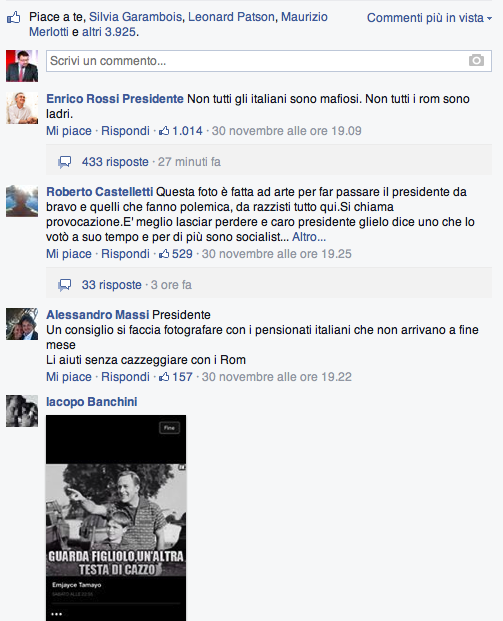This screenshot has height=621, width=503.
Task: Click the speech bubble icon by '433 risposte'
Action: pos(65,162)
